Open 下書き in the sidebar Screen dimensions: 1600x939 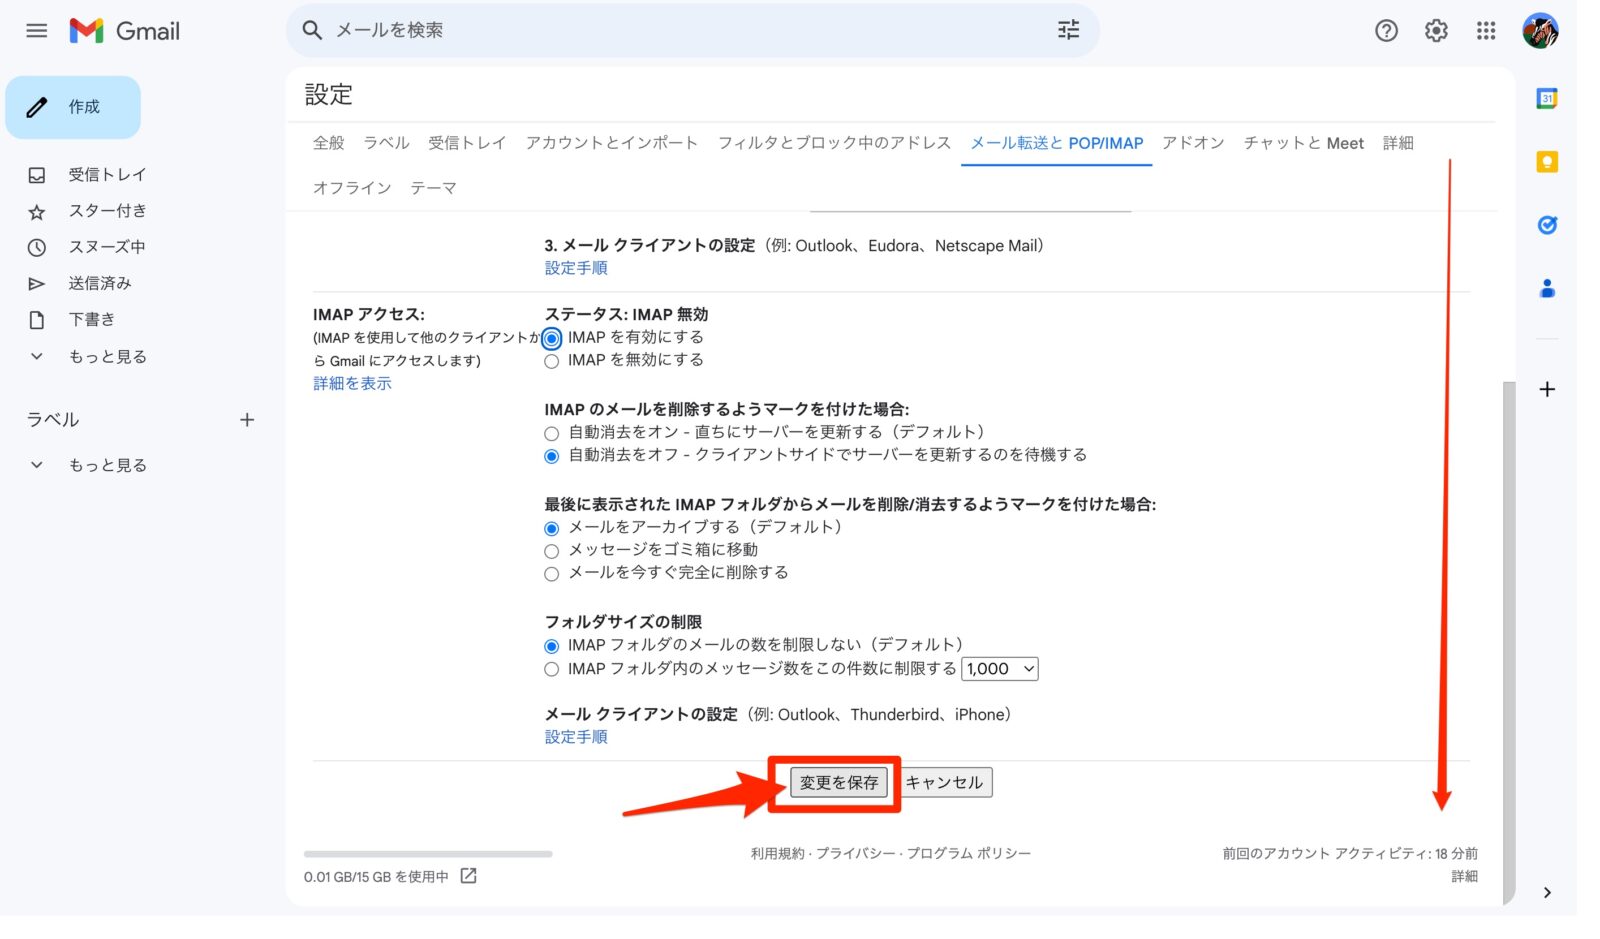(x=92, y=320)
